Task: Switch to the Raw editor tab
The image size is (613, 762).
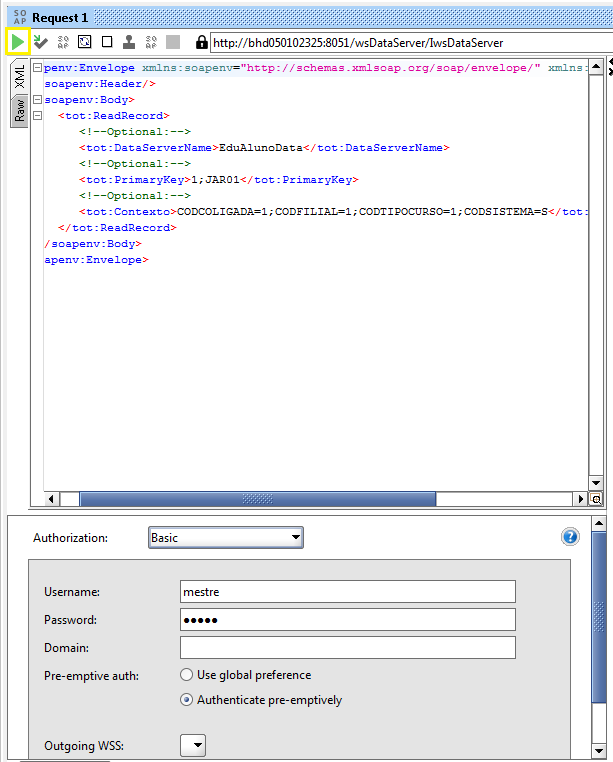Action: click(x=19, y=110)
